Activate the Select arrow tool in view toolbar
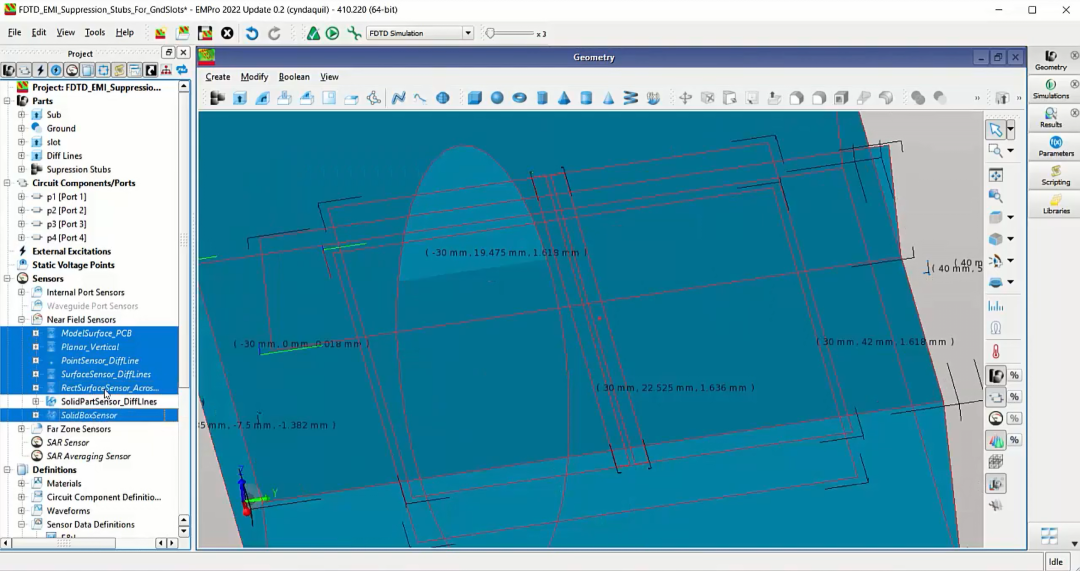 tap(995, 129)
